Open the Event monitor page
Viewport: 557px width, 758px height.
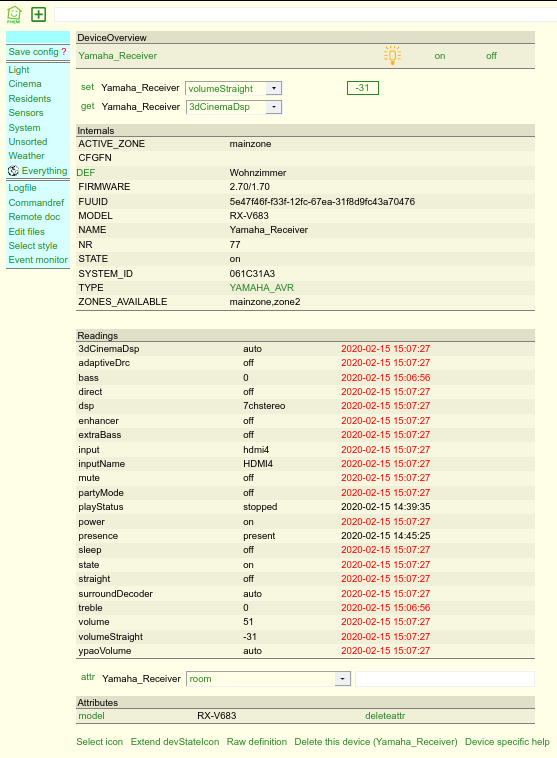(38, 260)
